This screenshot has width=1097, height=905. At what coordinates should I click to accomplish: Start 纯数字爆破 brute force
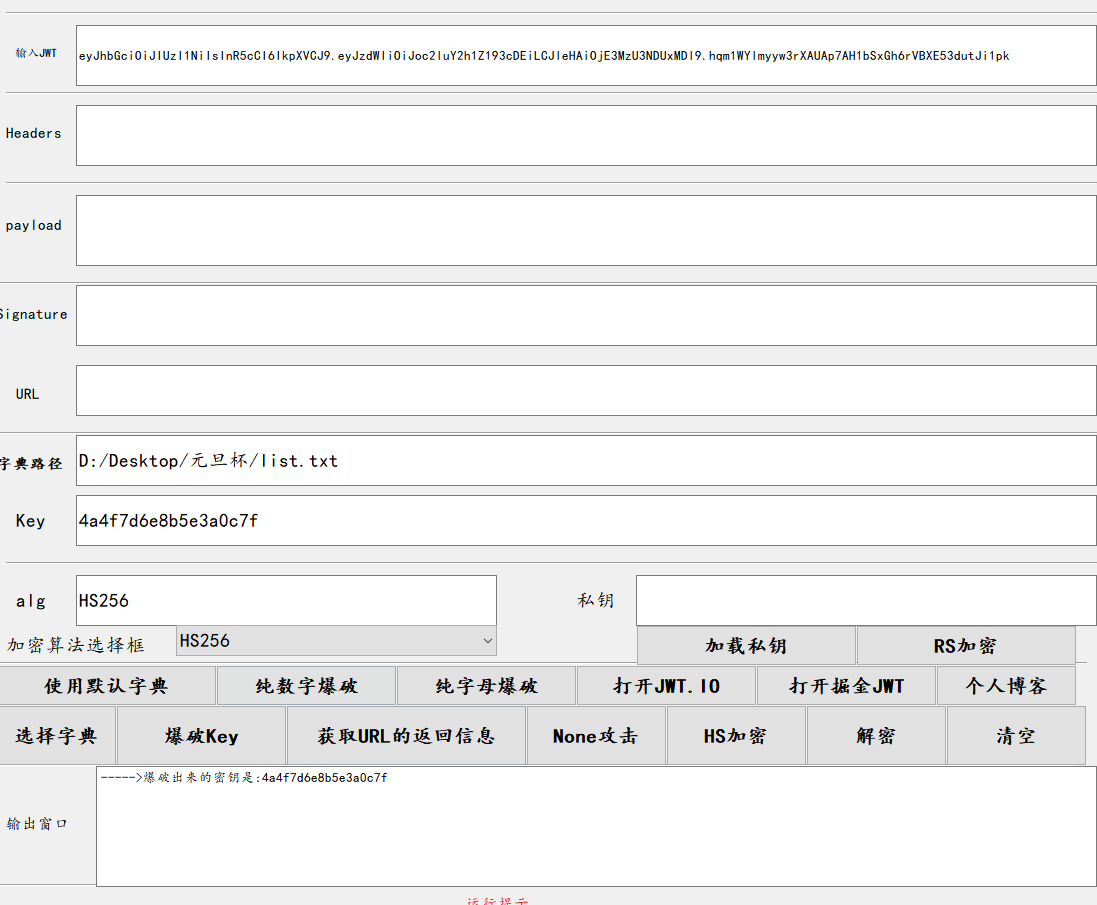pos(306,686)
